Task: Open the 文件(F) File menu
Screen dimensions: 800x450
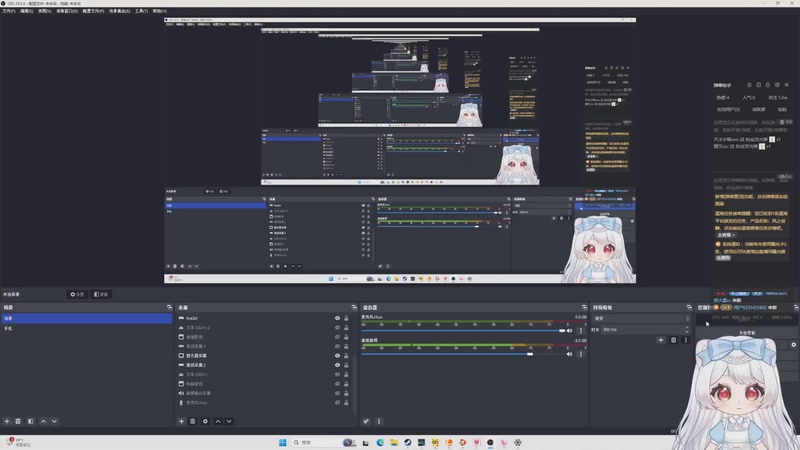Action: (x=9, y=11)
